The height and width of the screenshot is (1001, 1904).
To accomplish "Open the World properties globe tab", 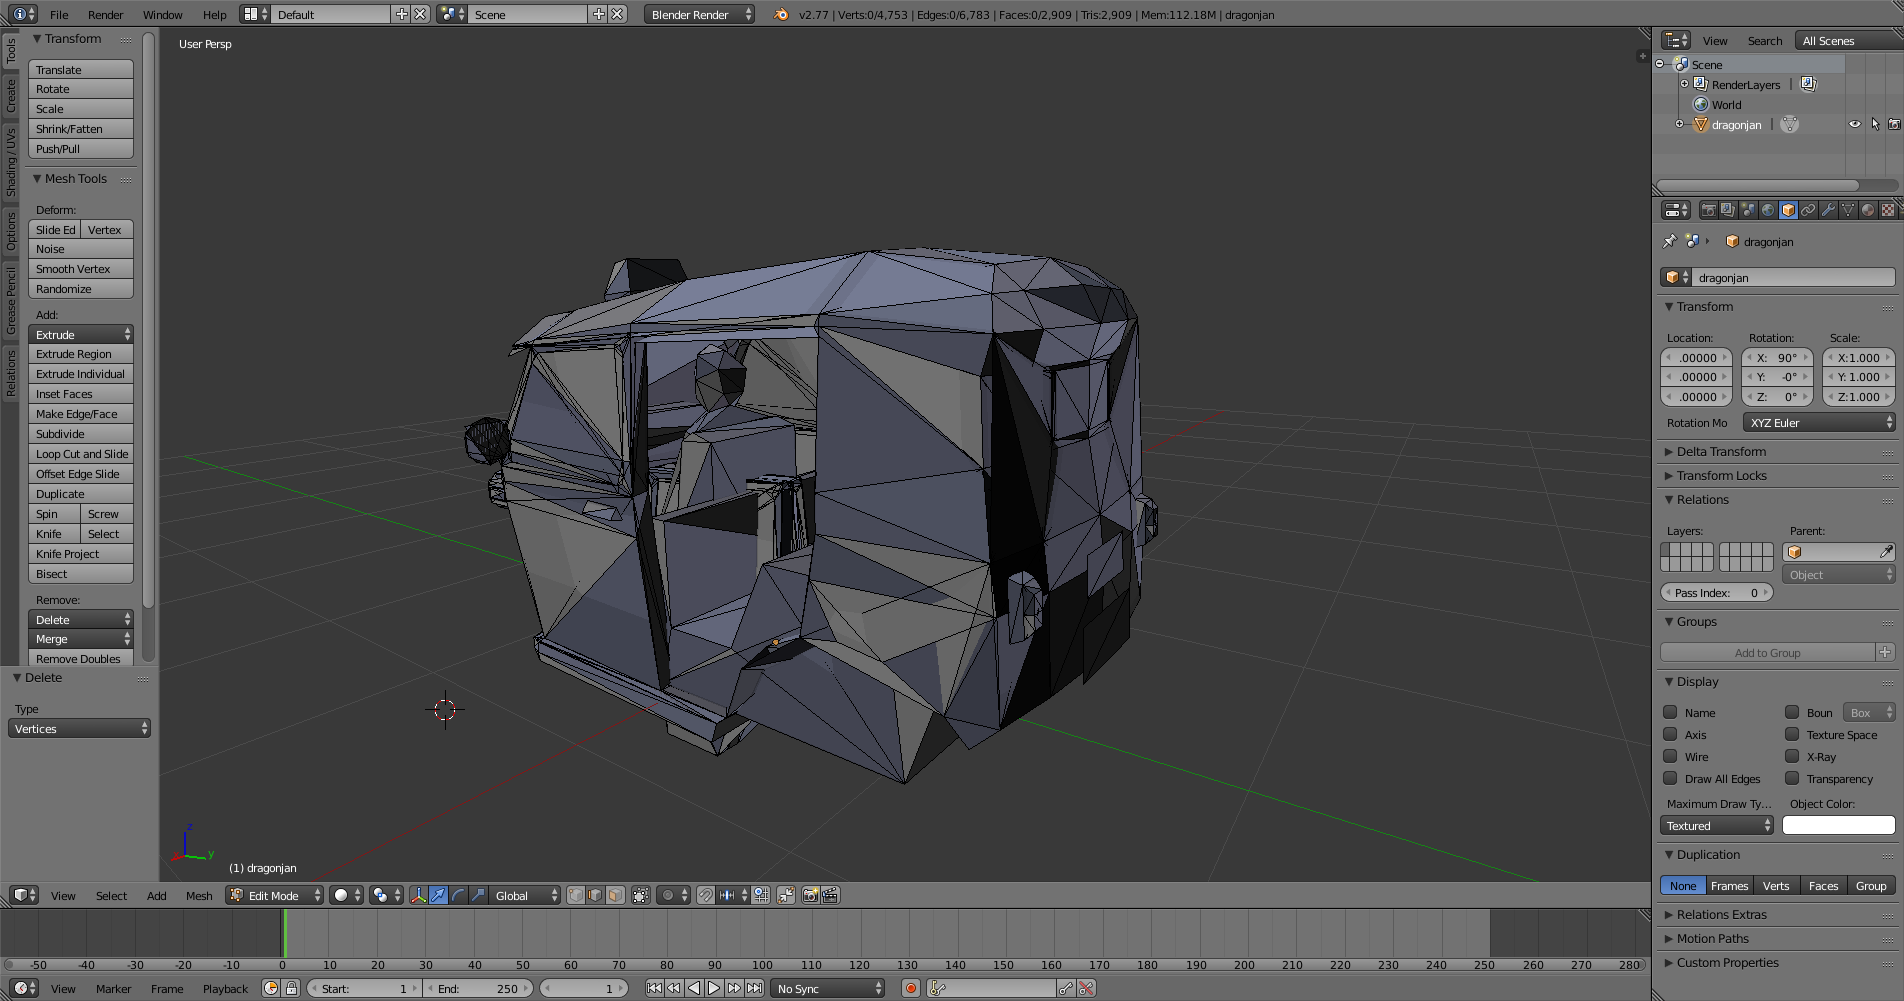I will tap(1768, 210).
